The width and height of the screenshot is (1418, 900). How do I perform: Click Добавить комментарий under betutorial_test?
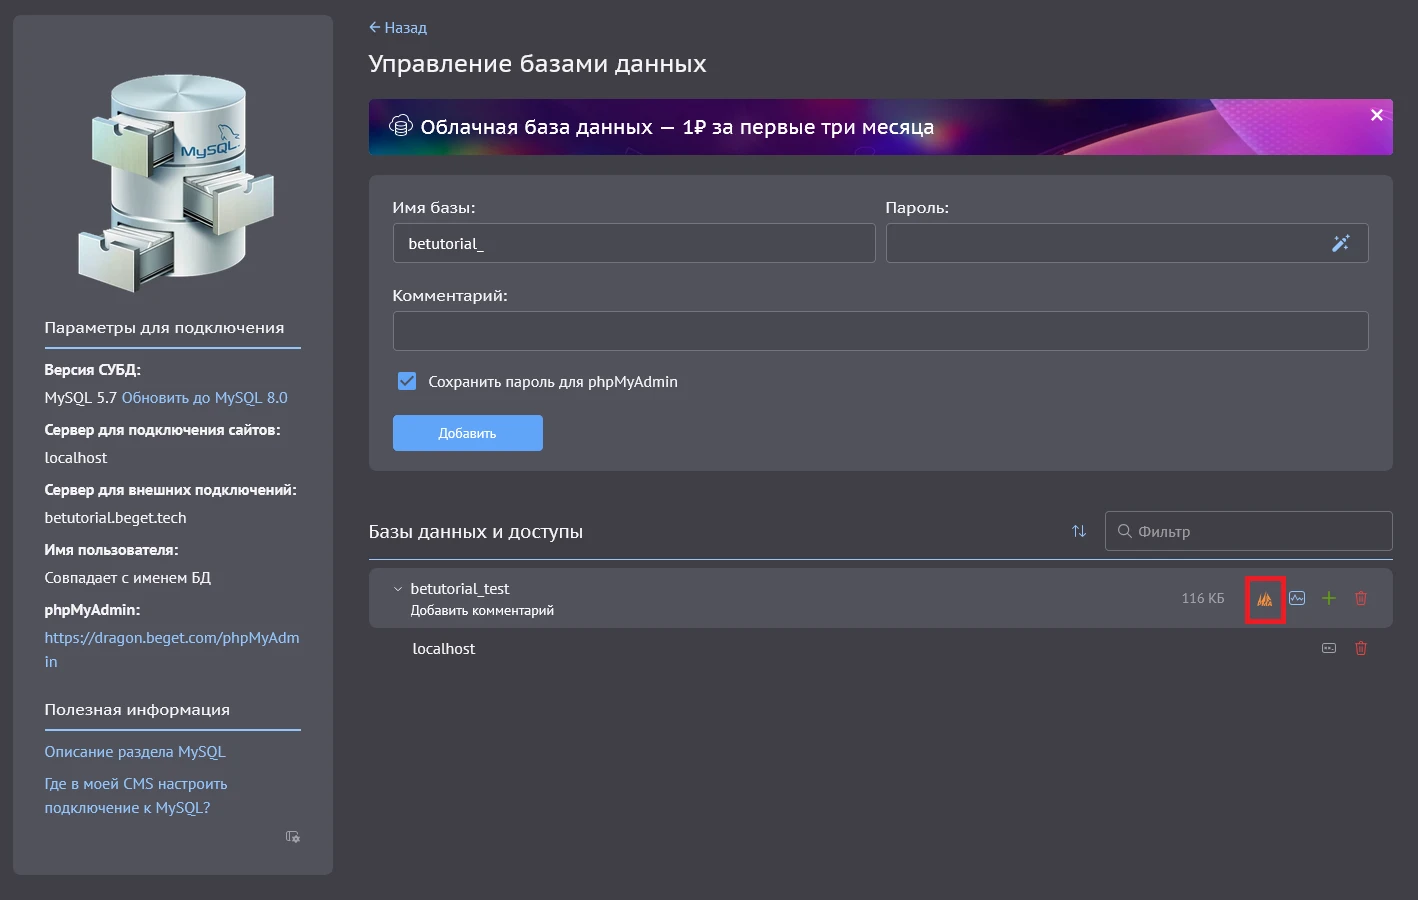tap(482, 610)
